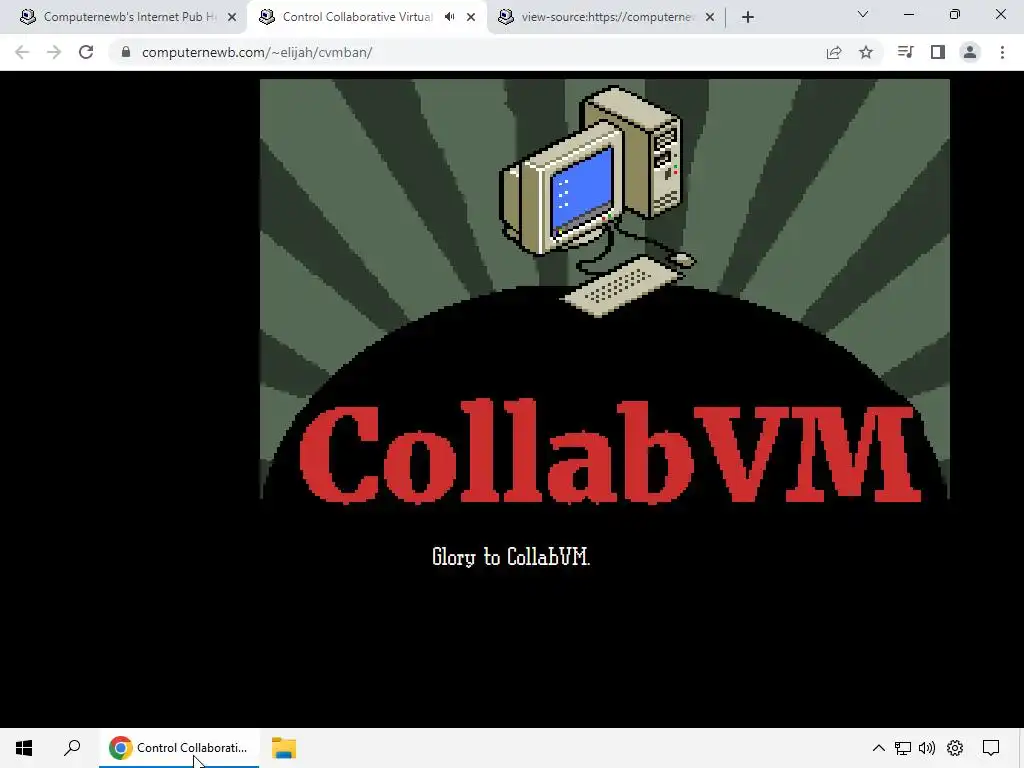Screen dimensions: 1024x768
Task: Open the browser side panel
Action: coord(938,52)
